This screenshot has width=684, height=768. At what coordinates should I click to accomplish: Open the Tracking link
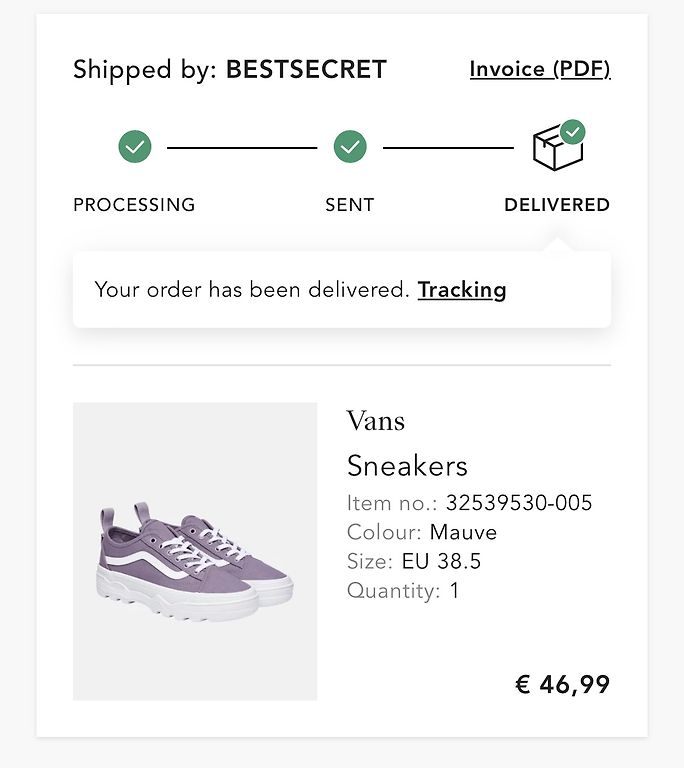(x=462, y=289)
